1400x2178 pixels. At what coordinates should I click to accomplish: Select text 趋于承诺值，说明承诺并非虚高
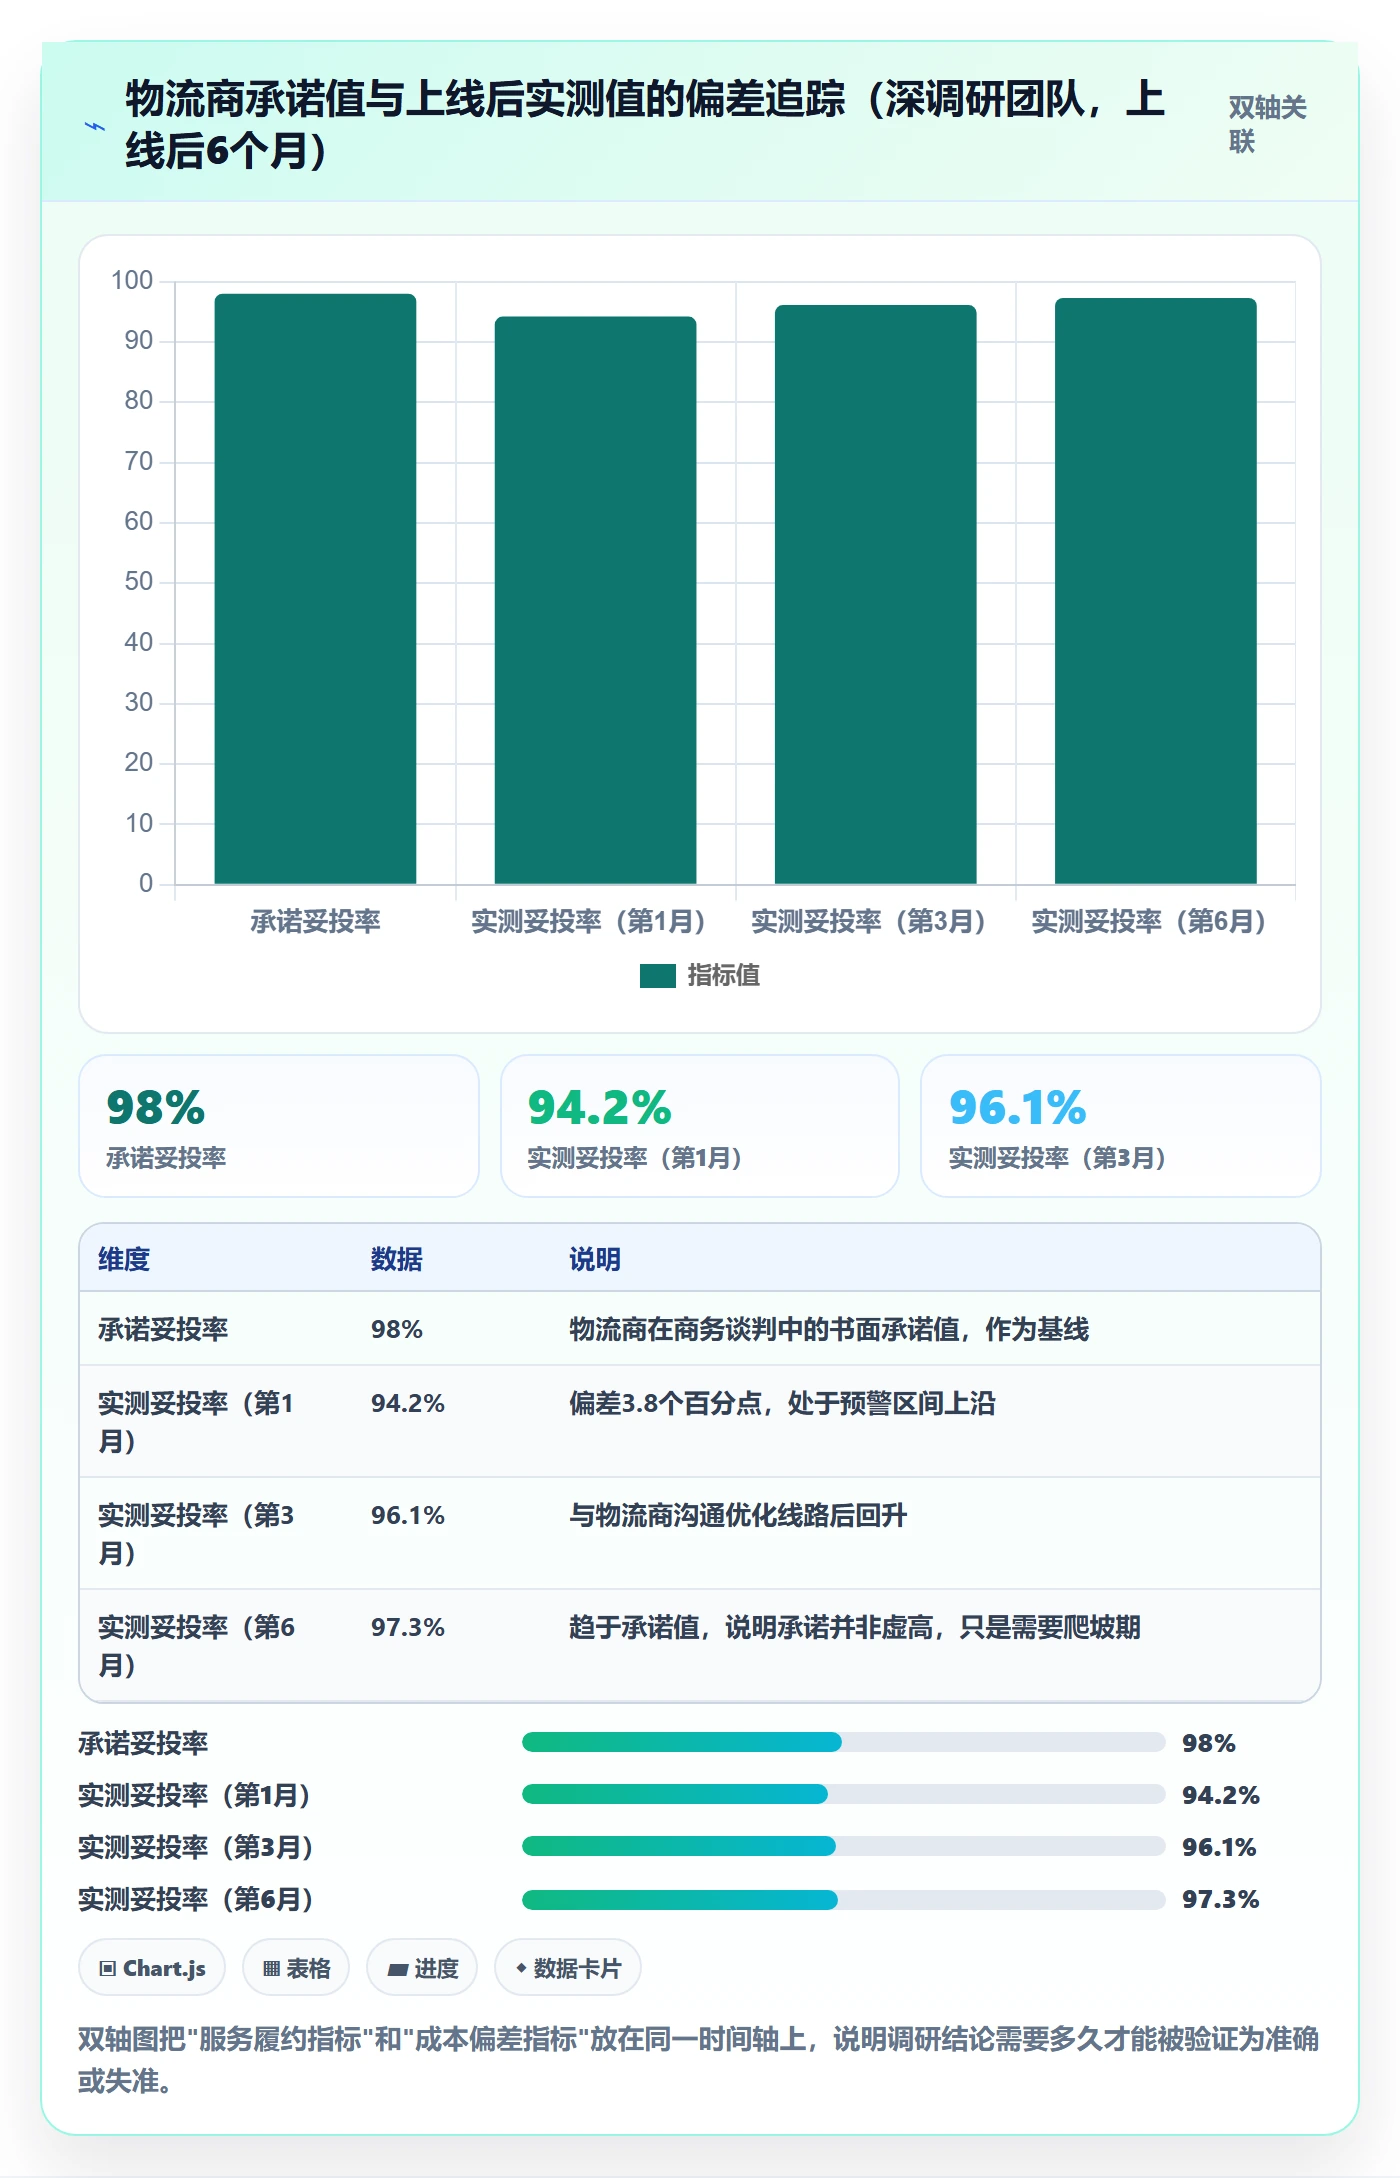pos(750,1627)
